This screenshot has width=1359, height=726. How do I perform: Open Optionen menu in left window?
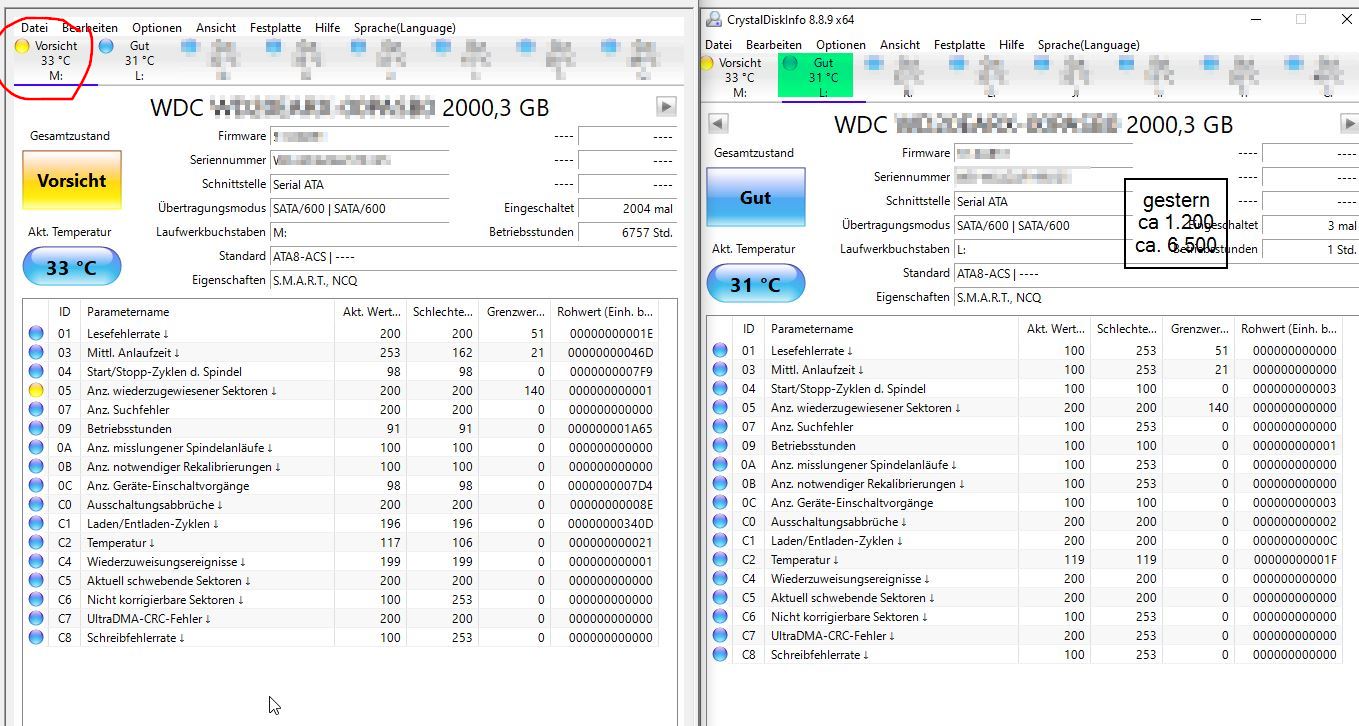pos(157,28)
